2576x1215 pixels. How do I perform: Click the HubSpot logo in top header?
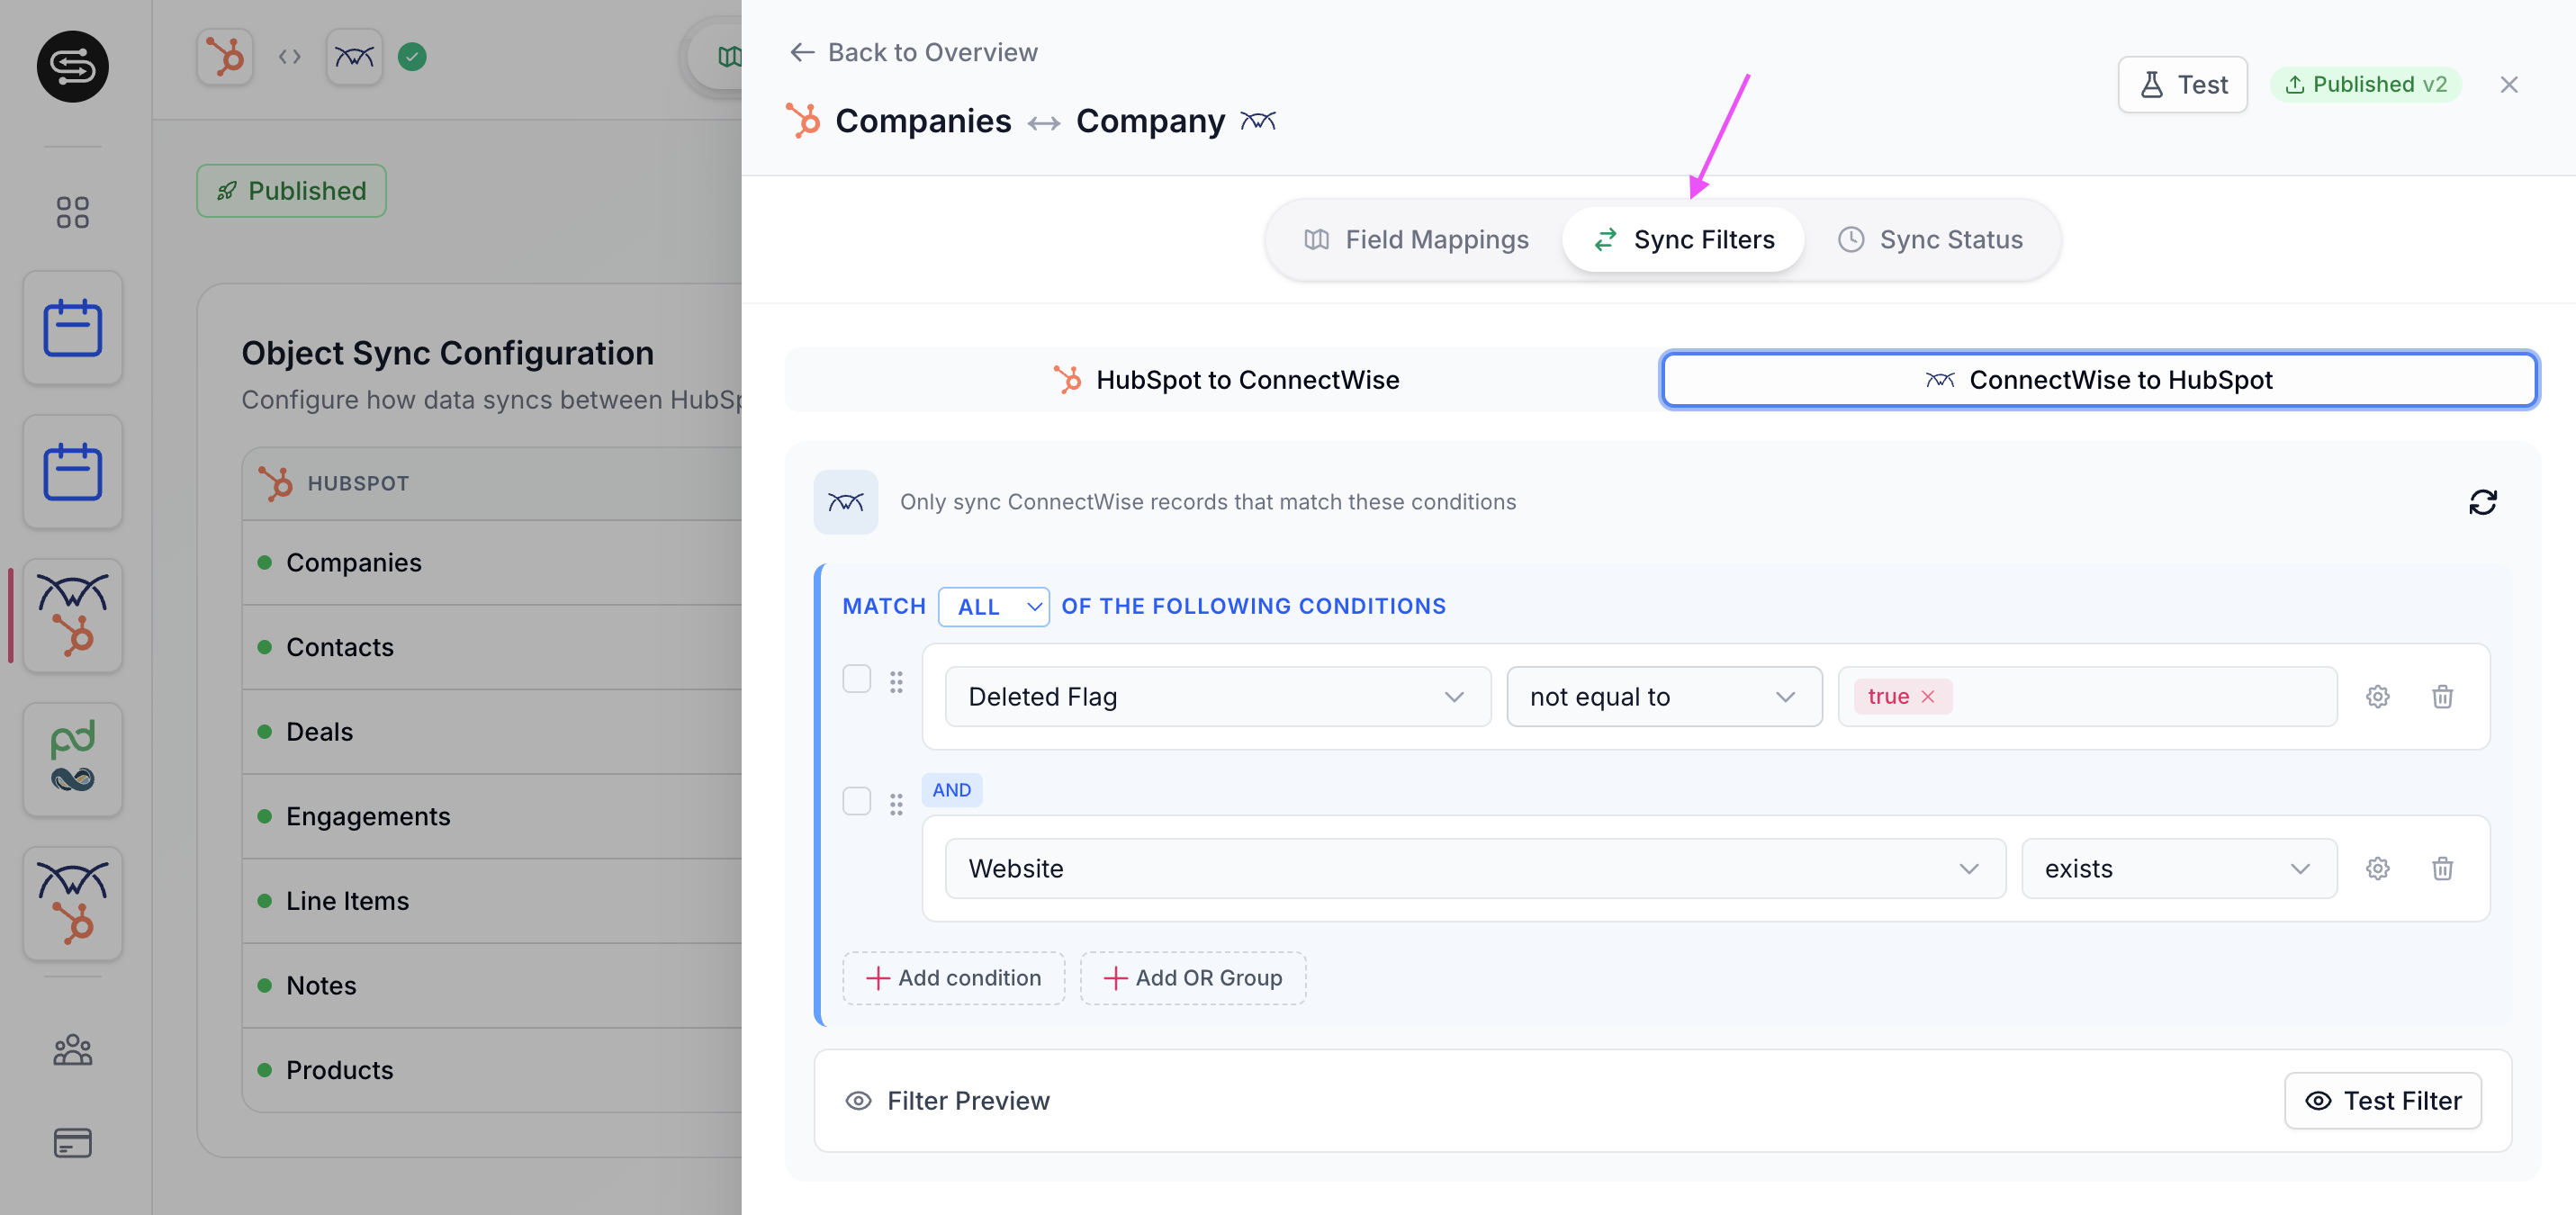[225, 56]
